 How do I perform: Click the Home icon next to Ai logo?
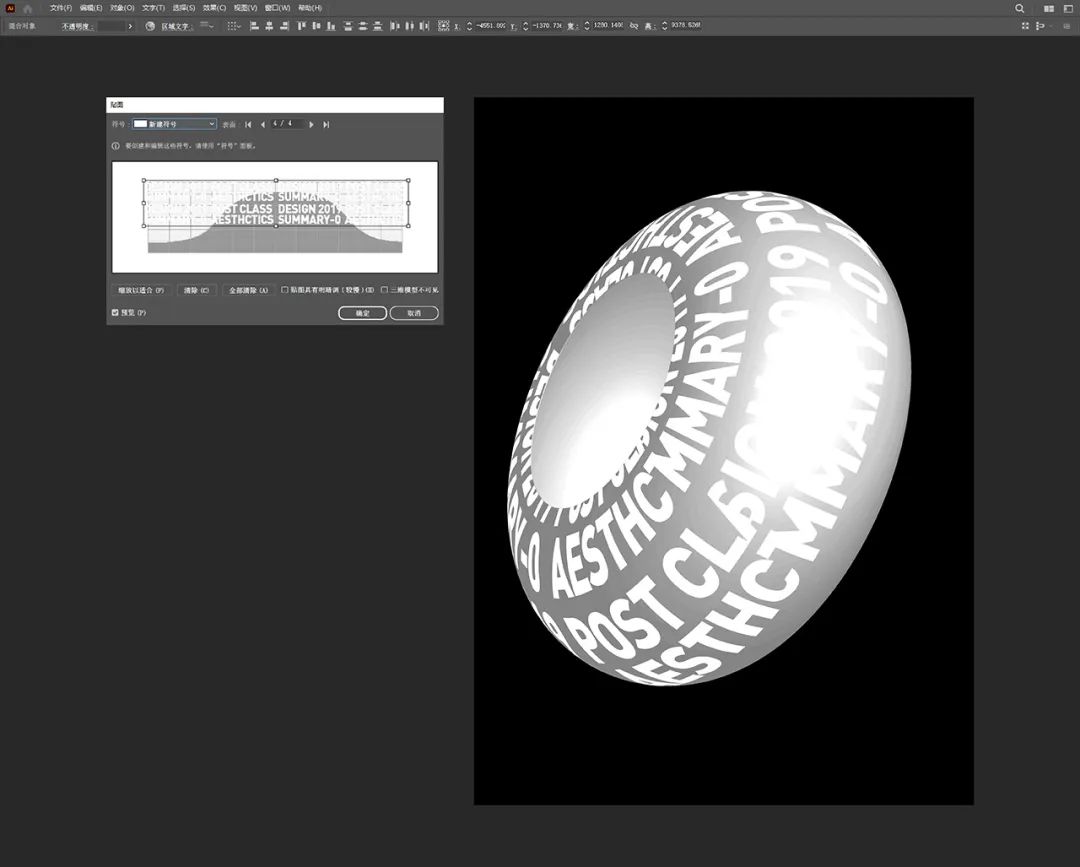[x=28, y=8]
